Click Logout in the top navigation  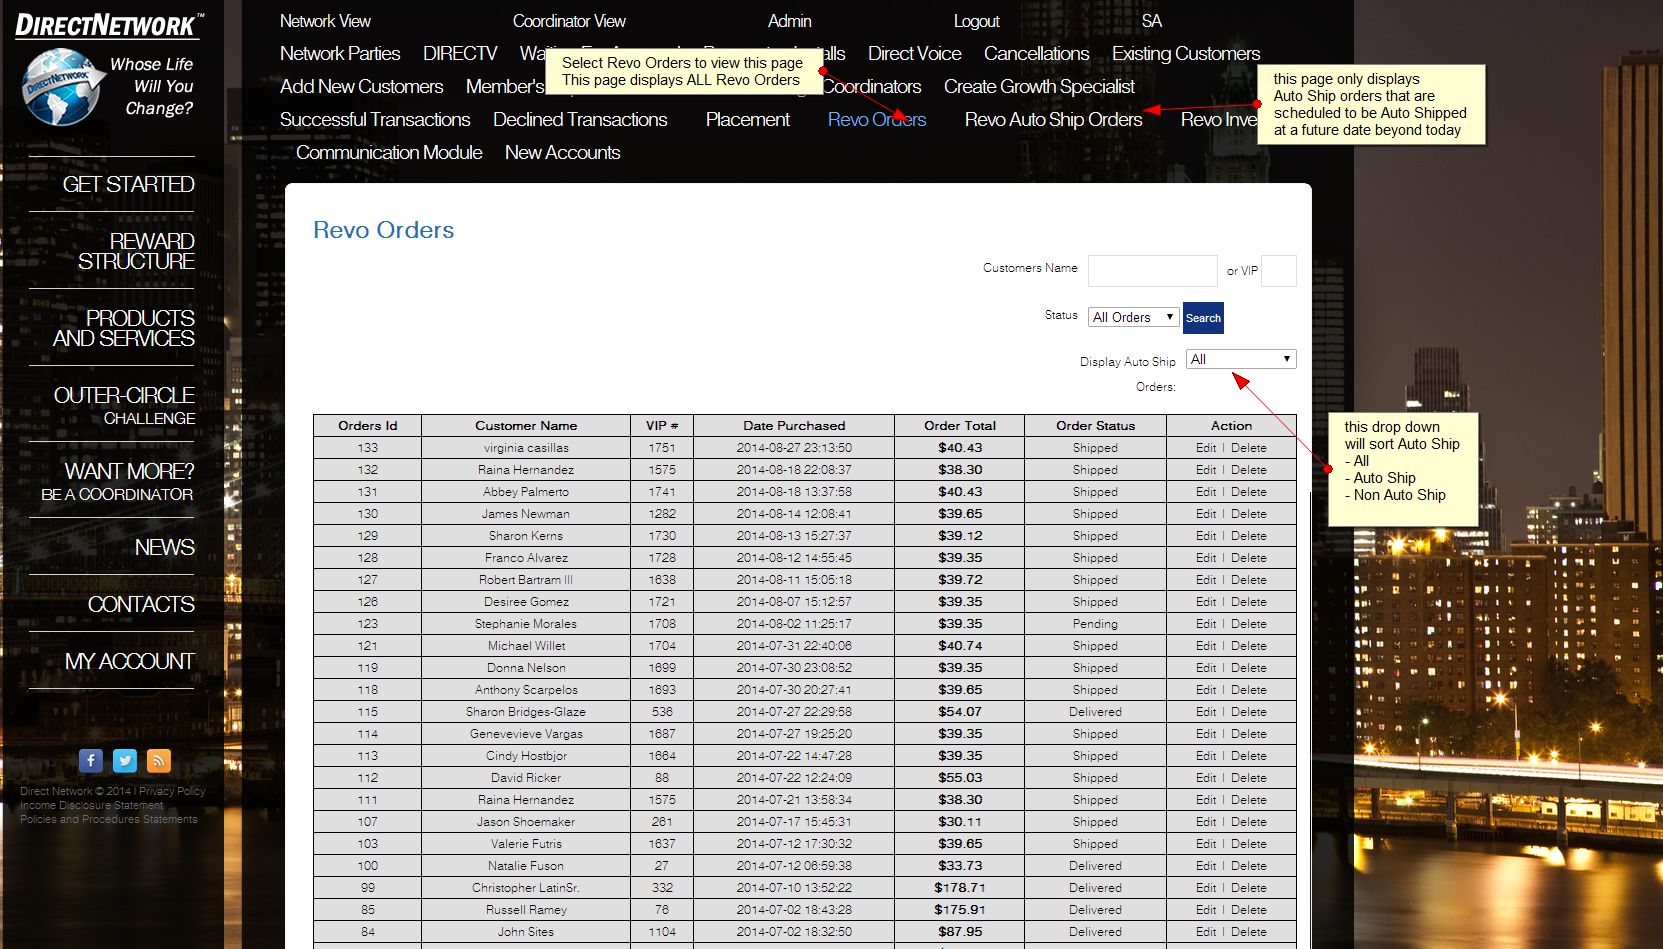[976, 21]
